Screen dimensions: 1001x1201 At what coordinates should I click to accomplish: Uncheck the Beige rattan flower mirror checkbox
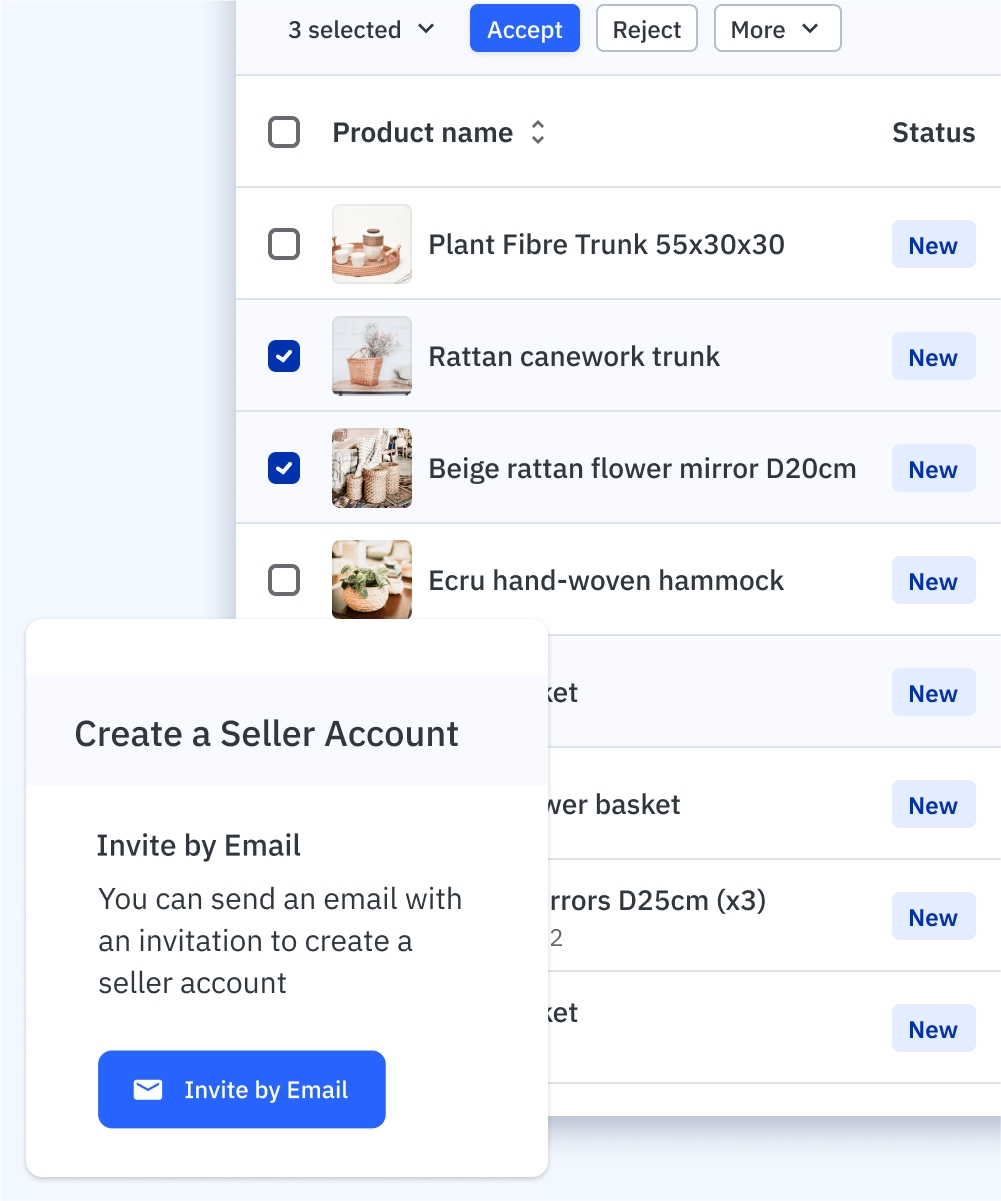pyautogui.click(x=284, y=468)
